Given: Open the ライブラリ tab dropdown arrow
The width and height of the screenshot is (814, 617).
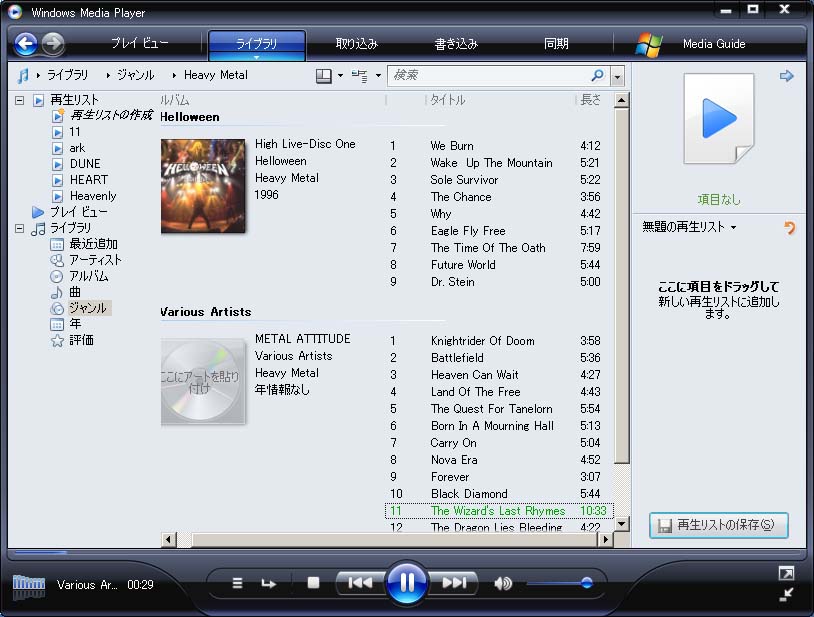Looking at the screenshot, I should [x=256, y=57].
